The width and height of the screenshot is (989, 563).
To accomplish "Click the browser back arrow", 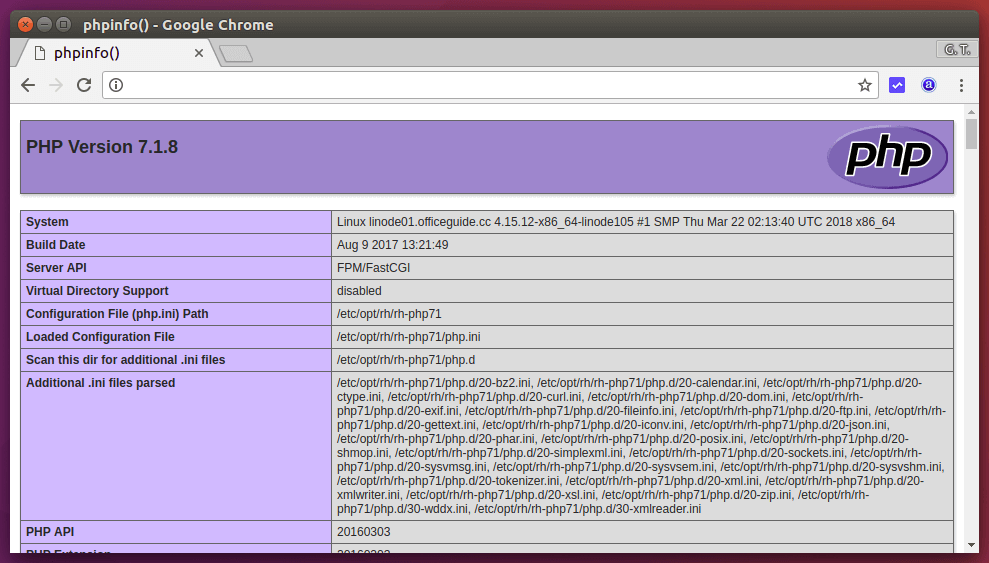I will [28, 85].
